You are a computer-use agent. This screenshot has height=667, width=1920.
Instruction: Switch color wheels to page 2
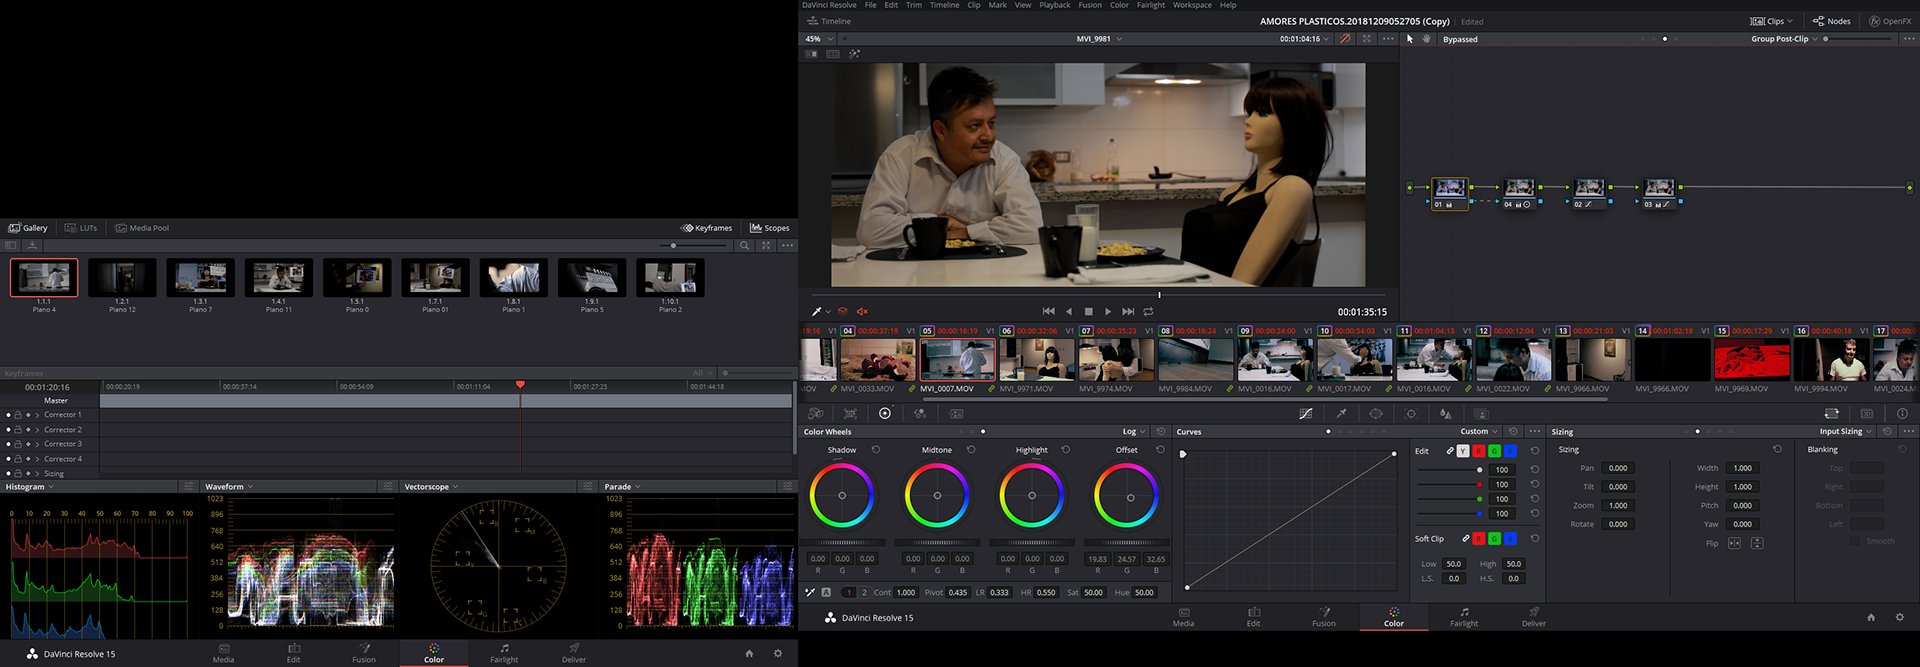coord(865,592)
